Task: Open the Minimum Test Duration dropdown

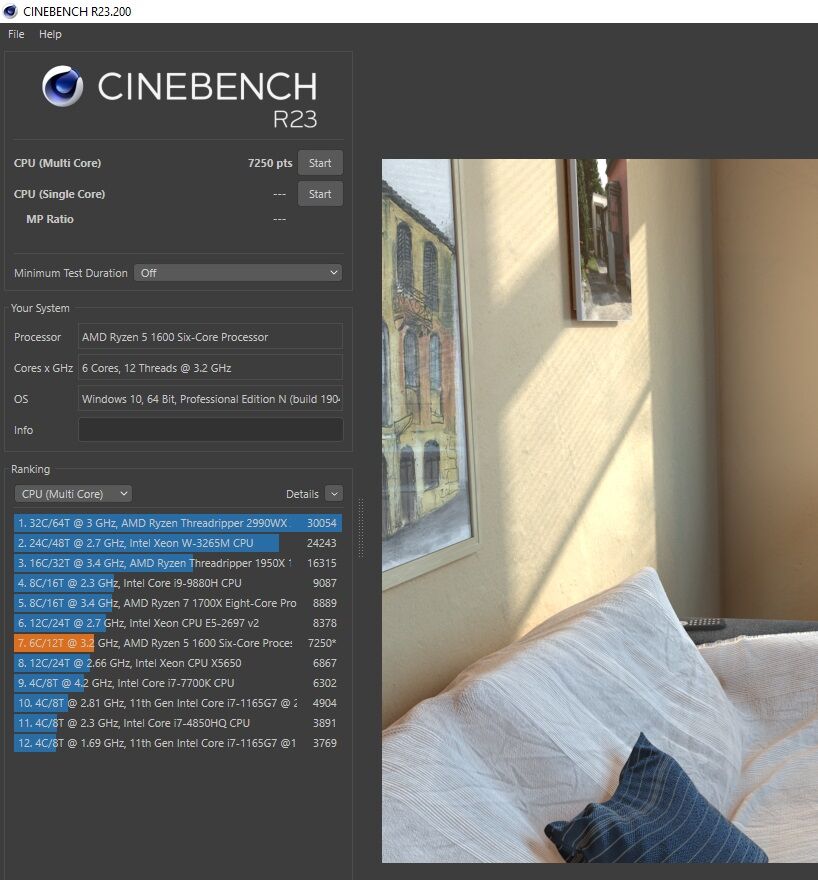Action: coord(238,273)
